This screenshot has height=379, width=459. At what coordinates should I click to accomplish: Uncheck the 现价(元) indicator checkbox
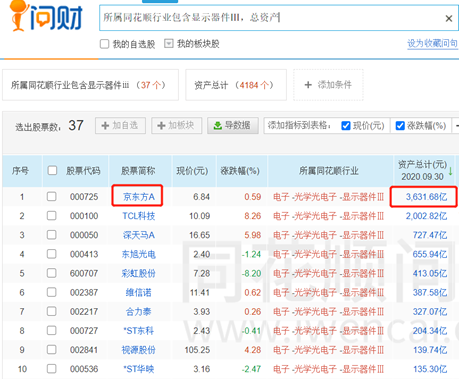point(346,126)
